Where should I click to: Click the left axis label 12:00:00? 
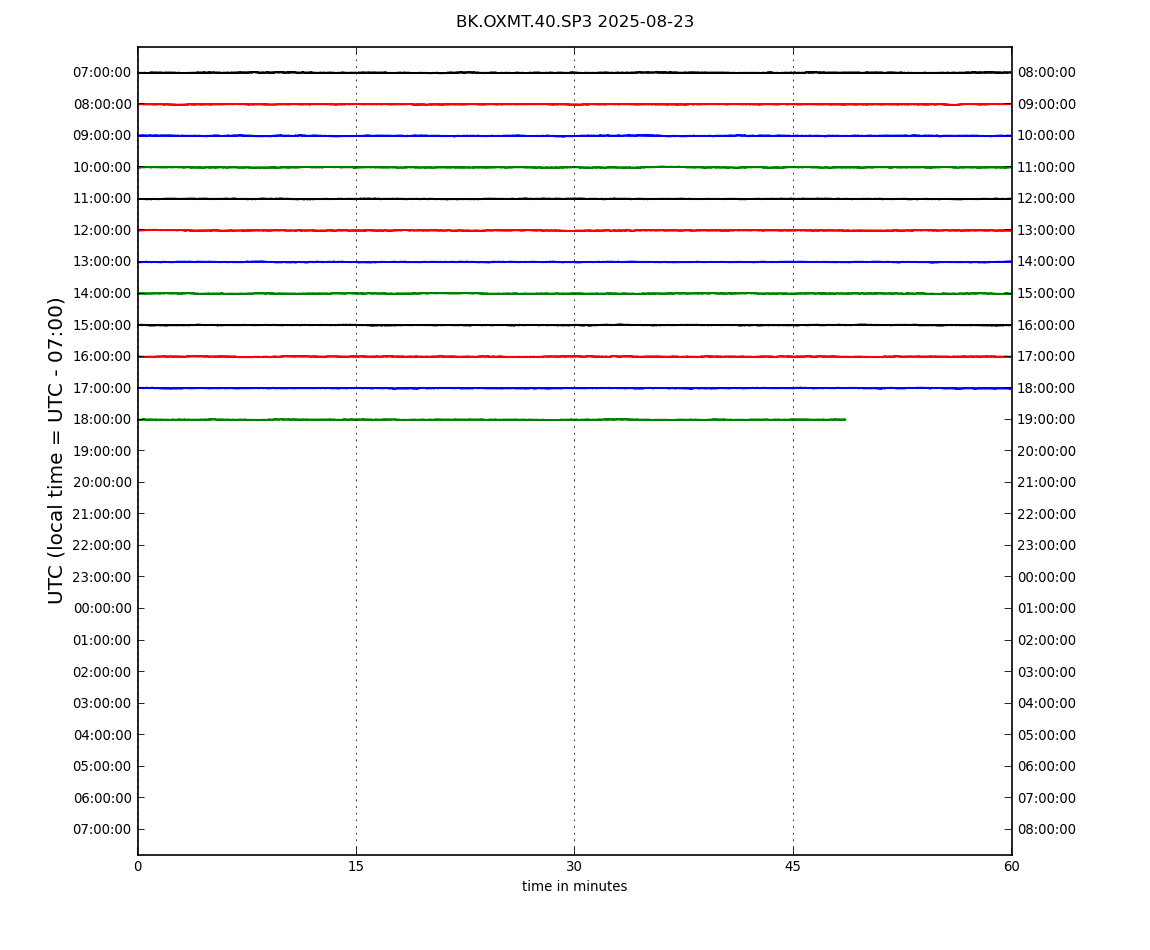(x=102, y=230)
